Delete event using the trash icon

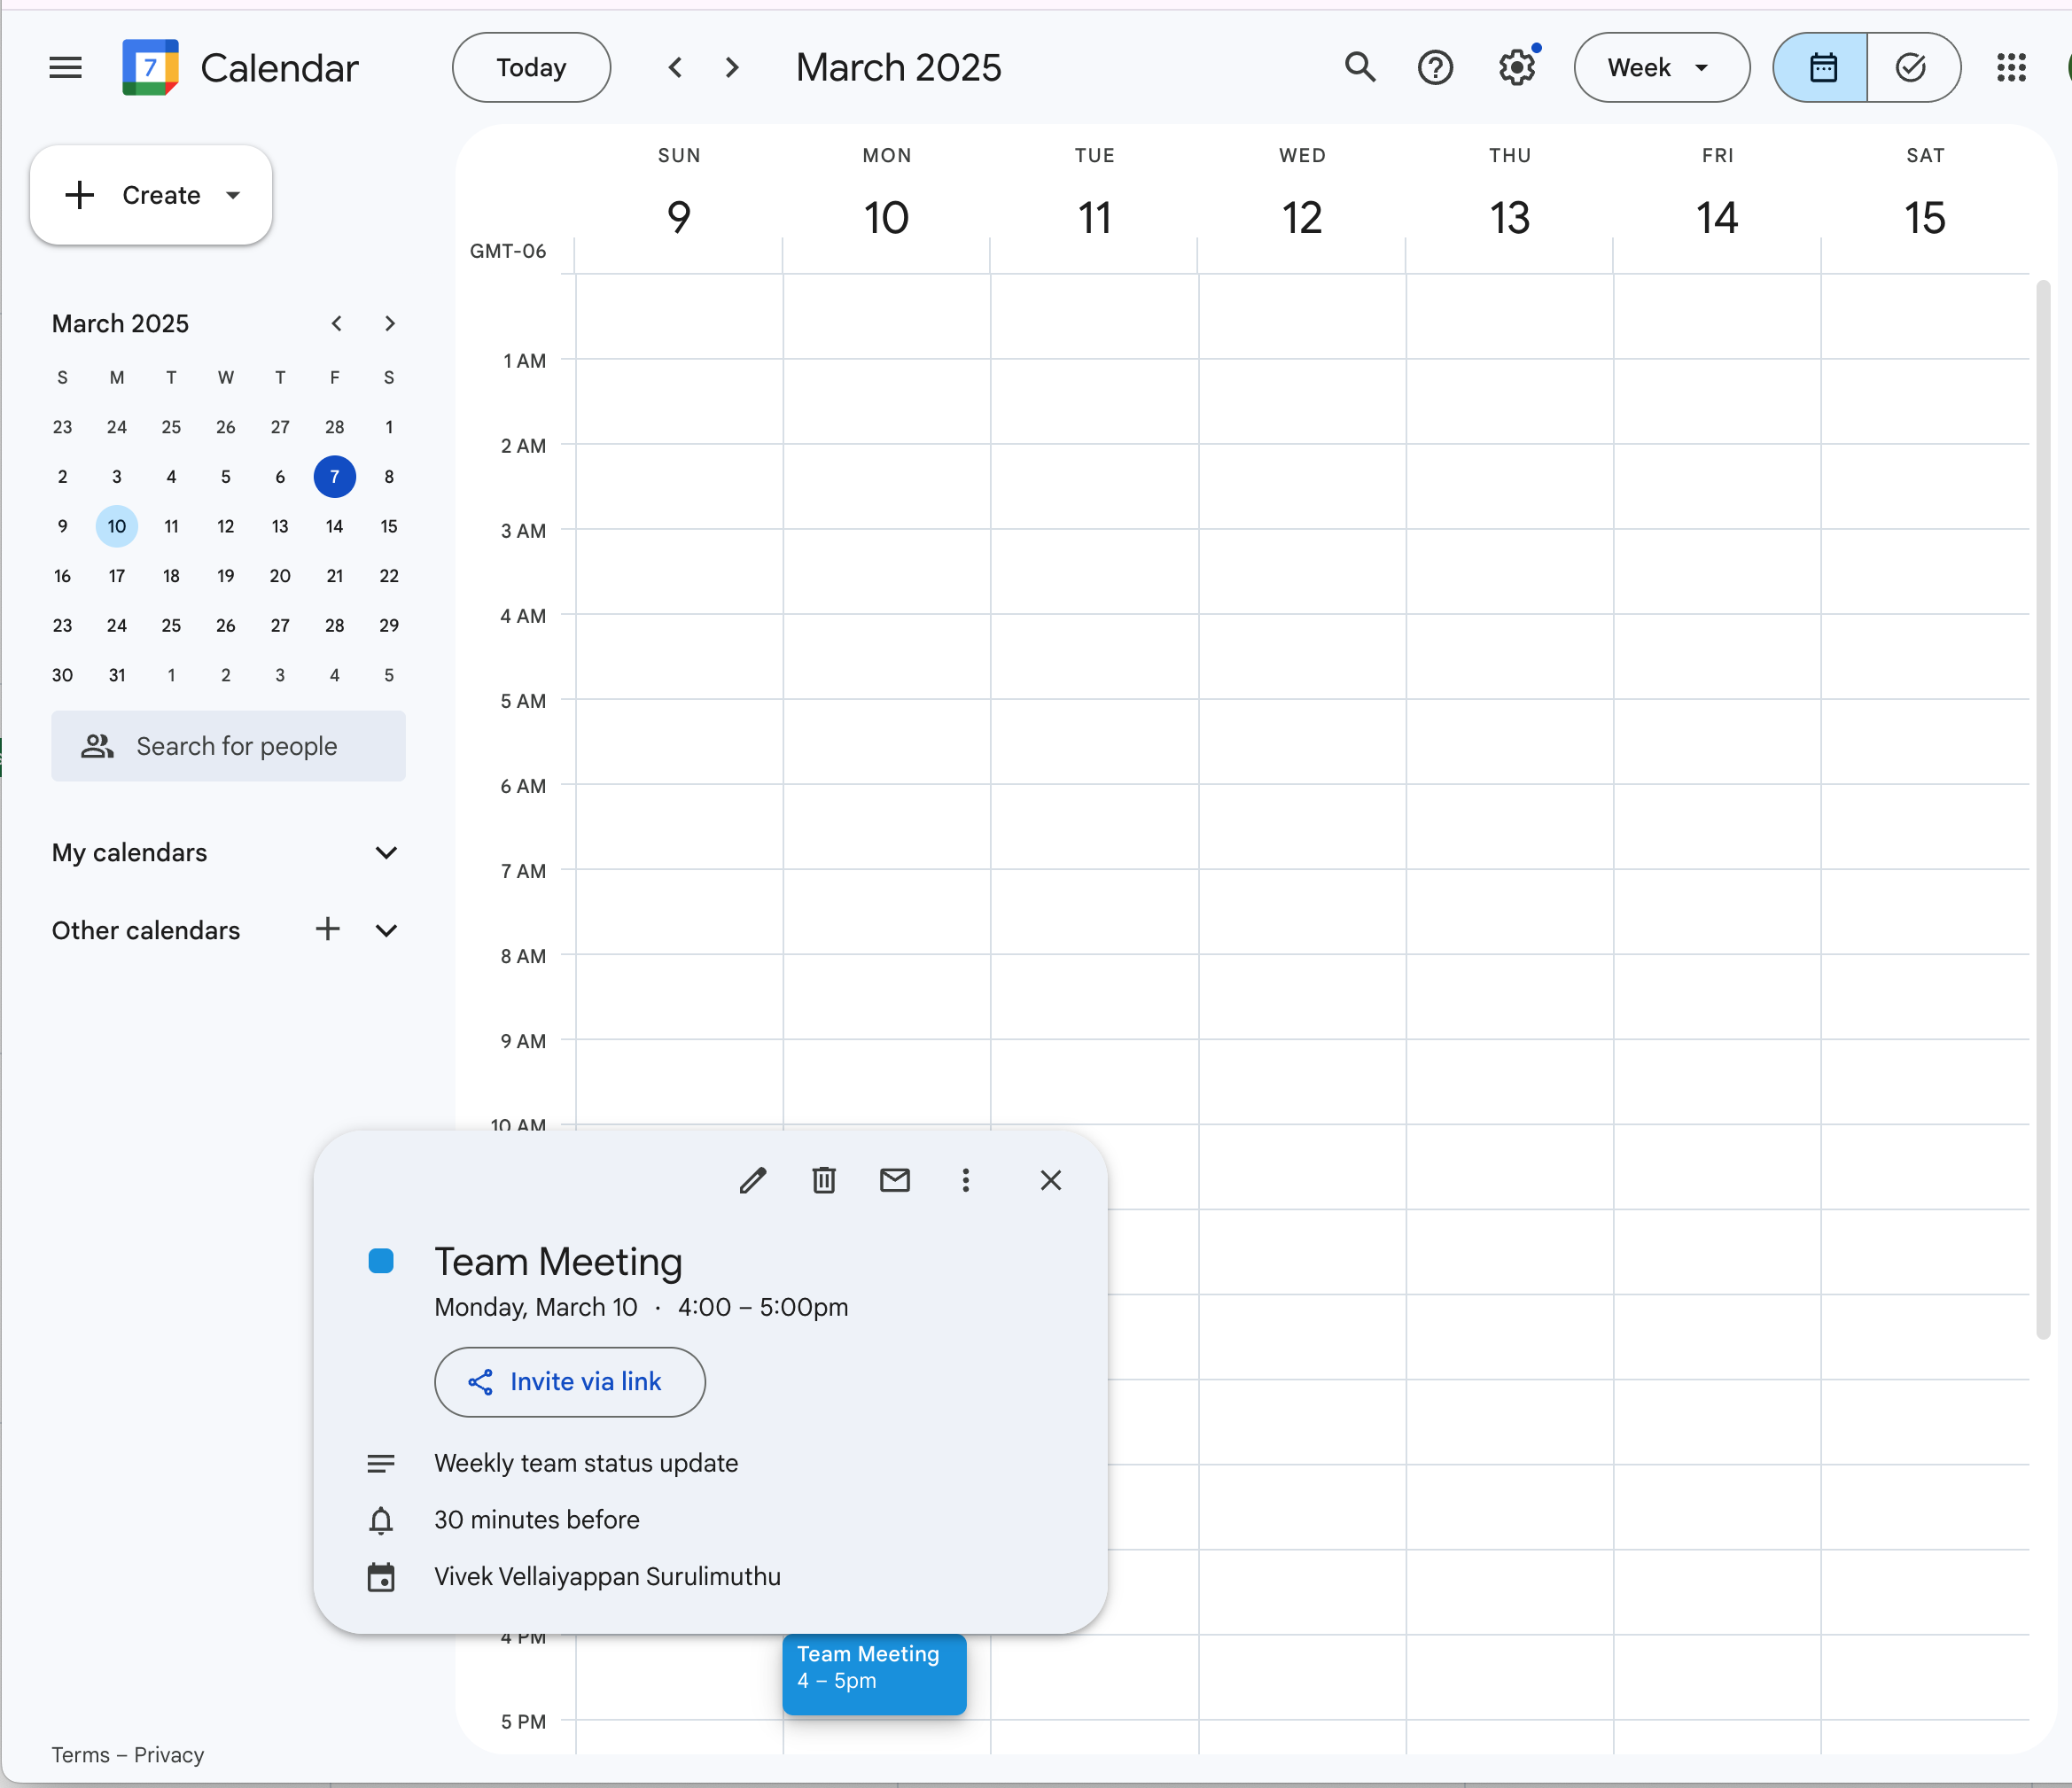point(824,1180)
